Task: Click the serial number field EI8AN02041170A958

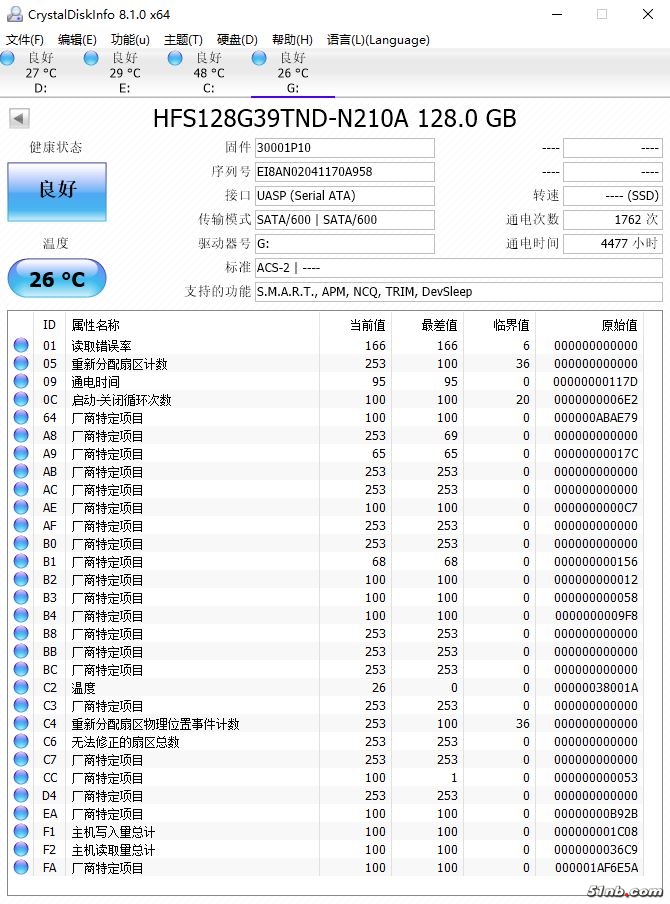Action: 345,172
